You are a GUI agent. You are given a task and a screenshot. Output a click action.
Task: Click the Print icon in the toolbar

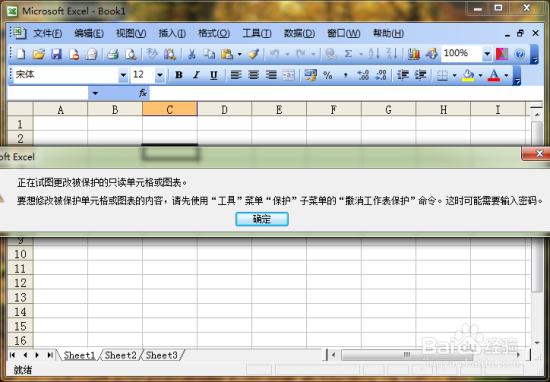pyautogui.click(x=113, y=54)
